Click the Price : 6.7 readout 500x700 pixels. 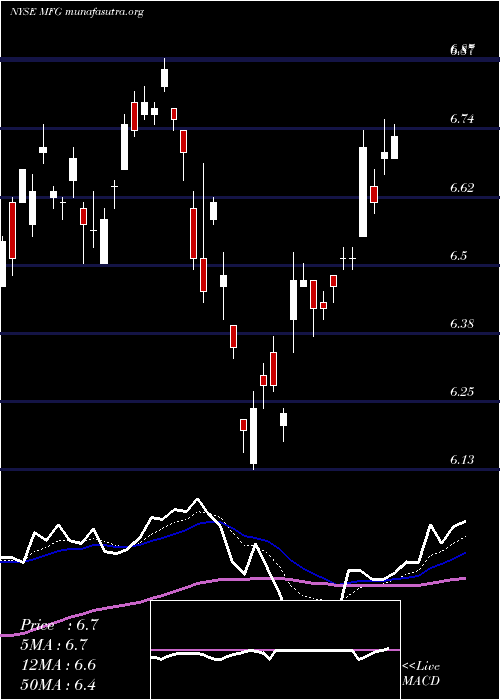click(x=59, y=625)
